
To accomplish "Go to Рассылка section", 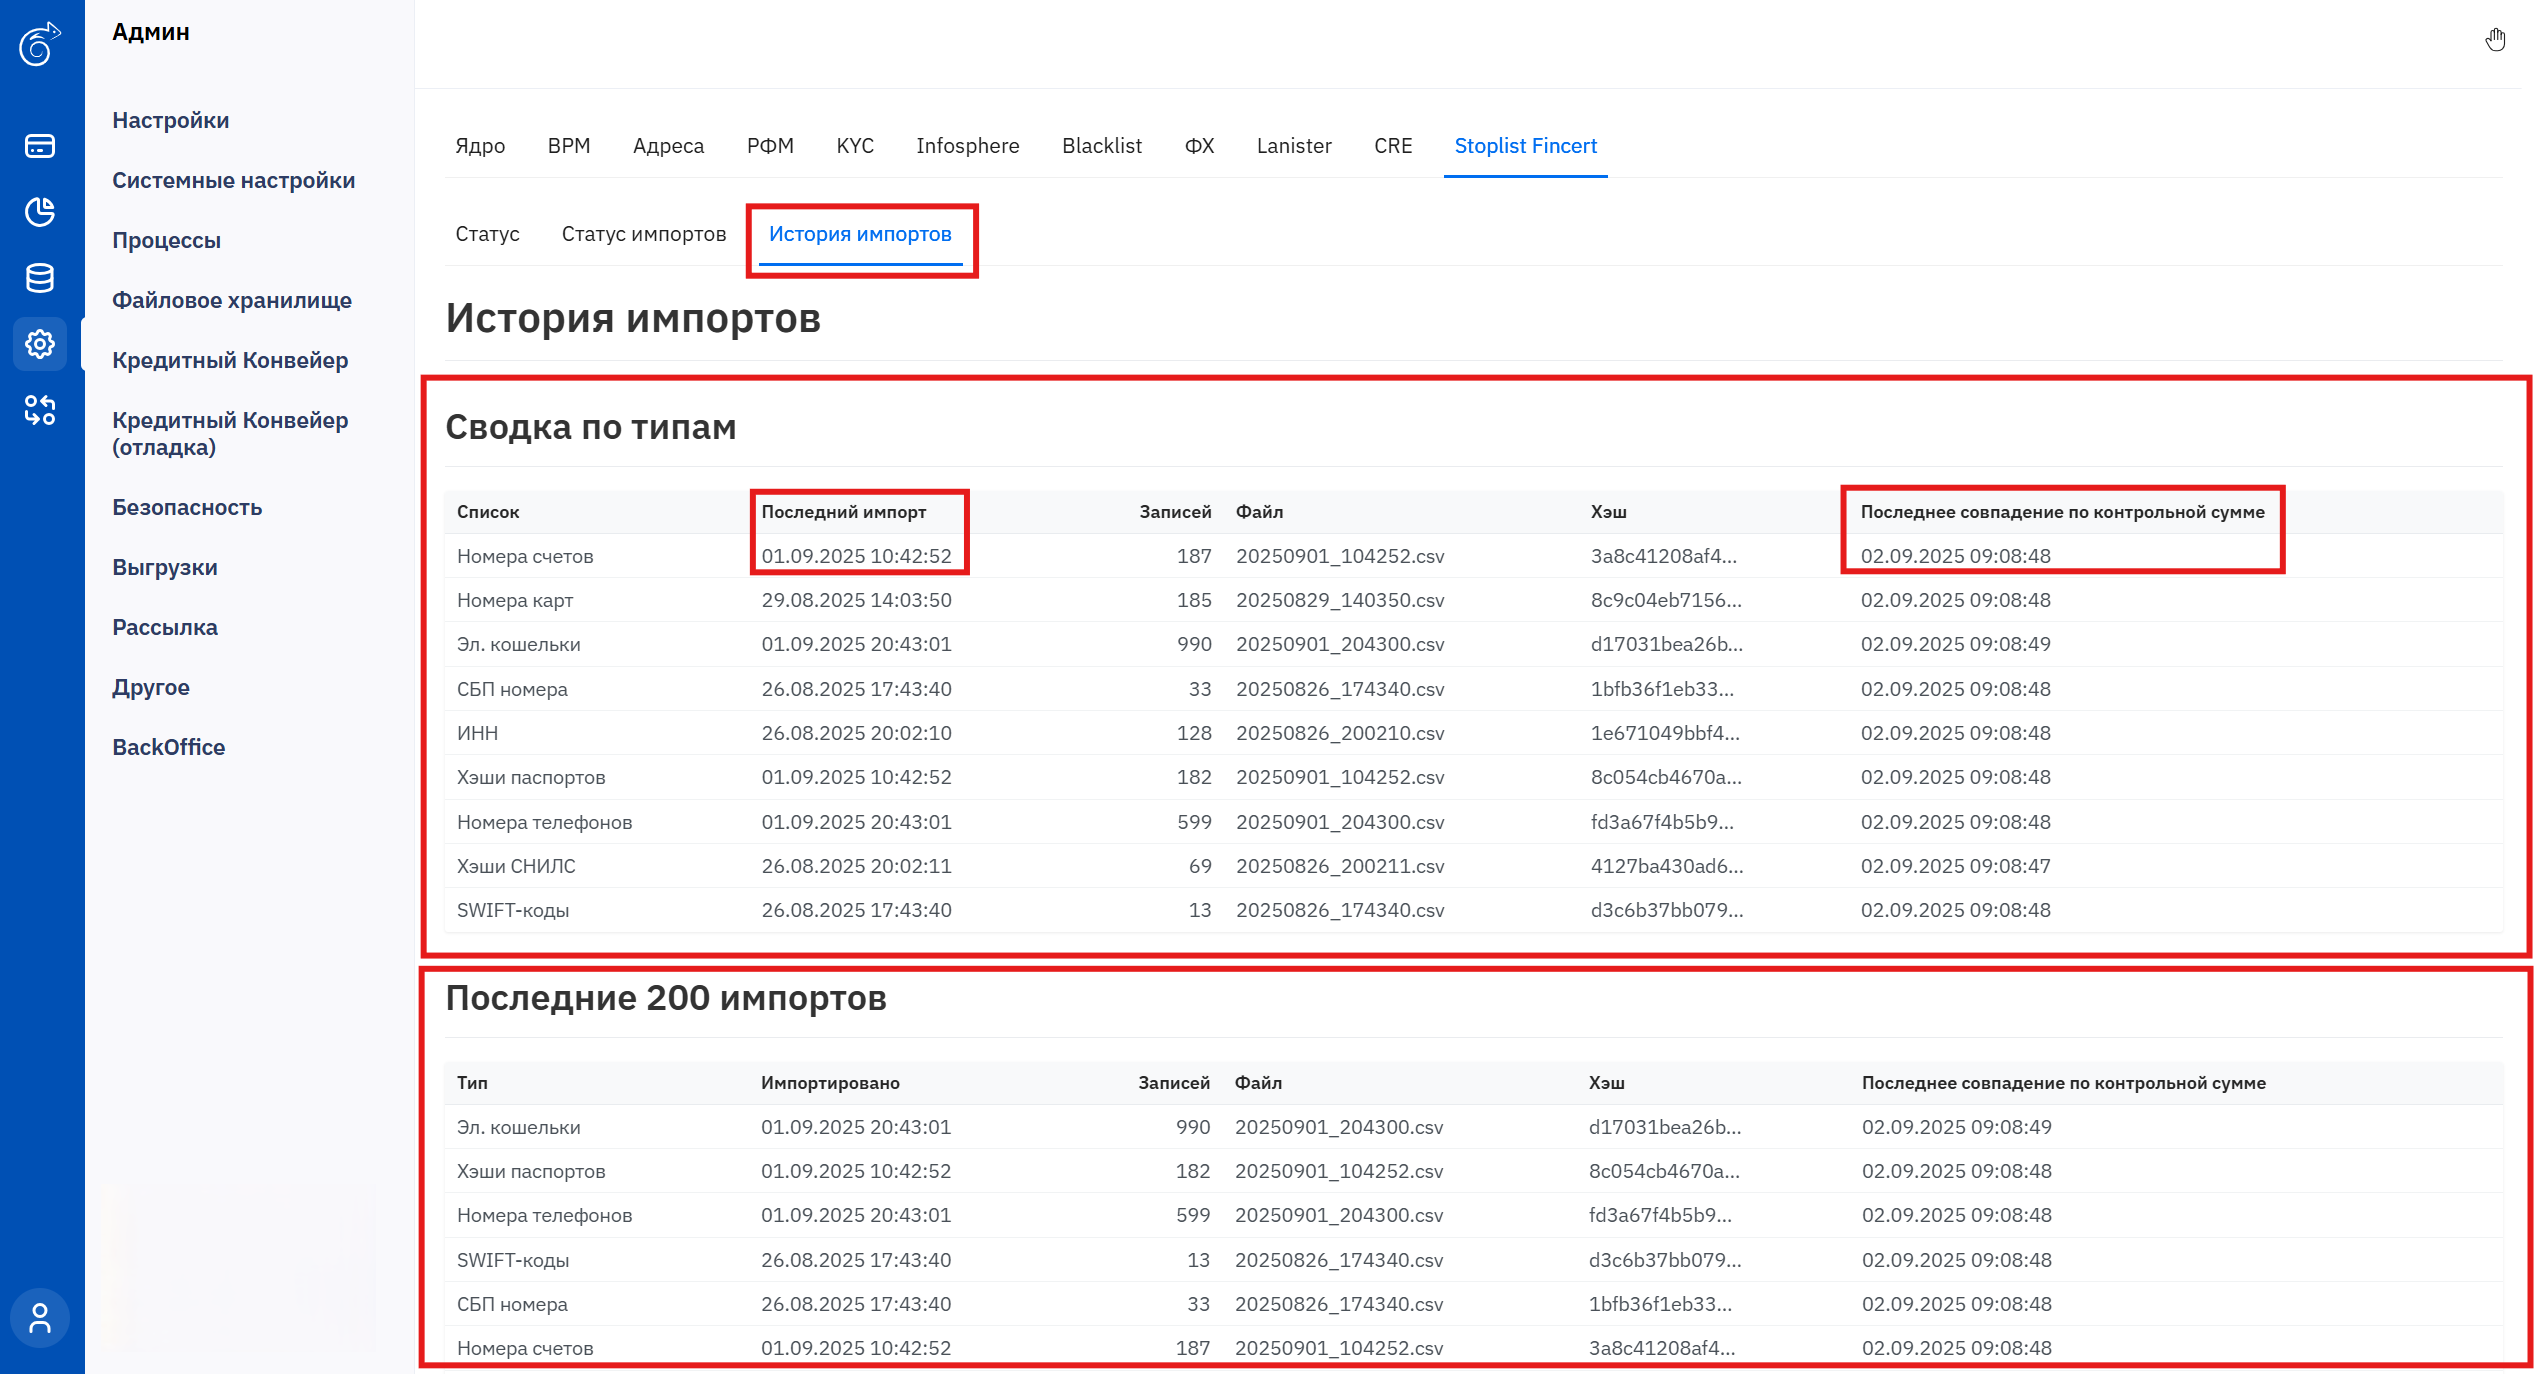I will tap(165, 627).
